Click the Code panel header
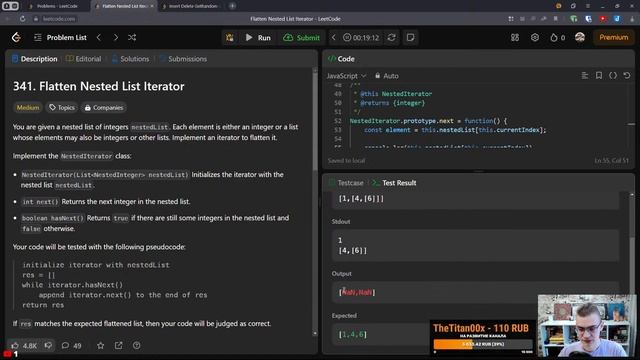Viewport: 640px width, 360px height. 341,59
